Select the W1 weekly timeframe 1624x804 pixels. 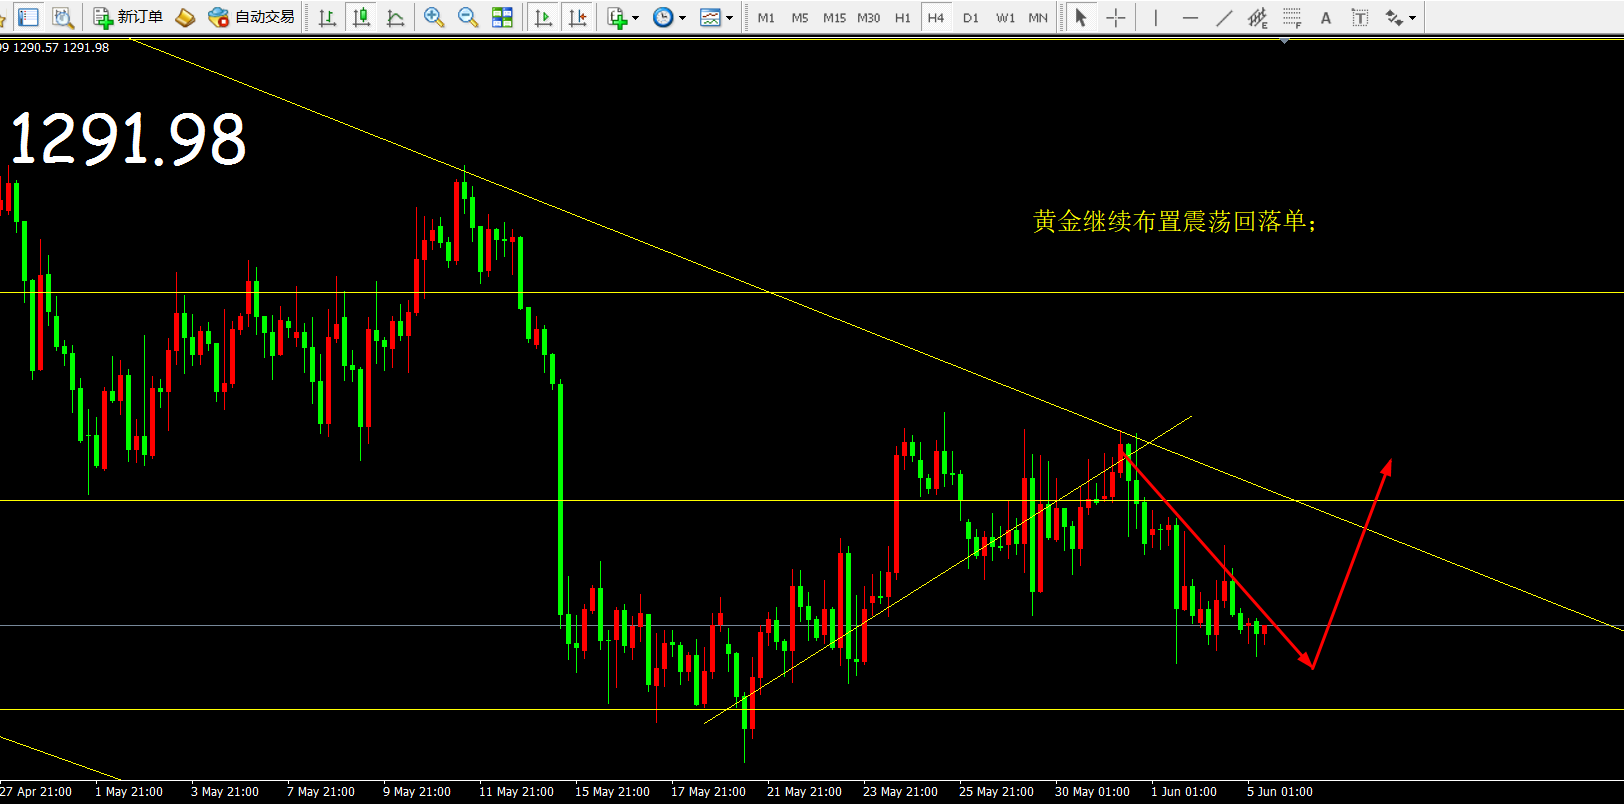[1005, 18]
